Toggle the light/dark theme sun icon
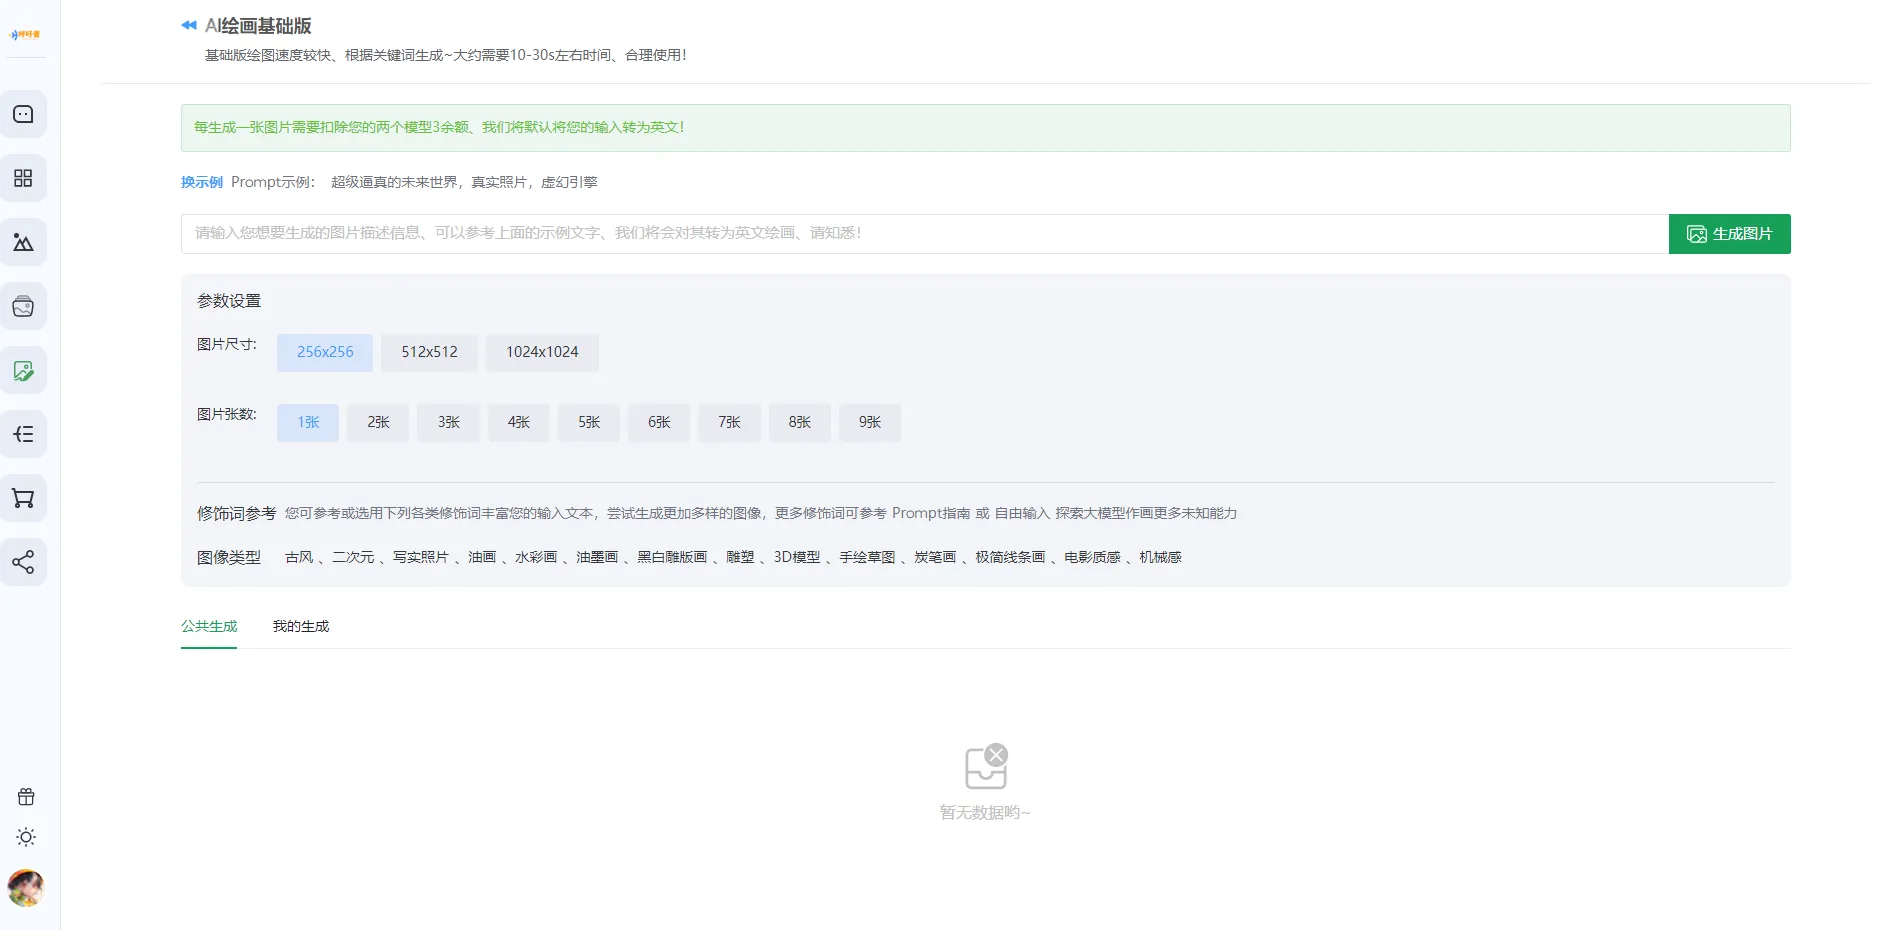This screenshot has width=1903, height=930. click(26, 837)
